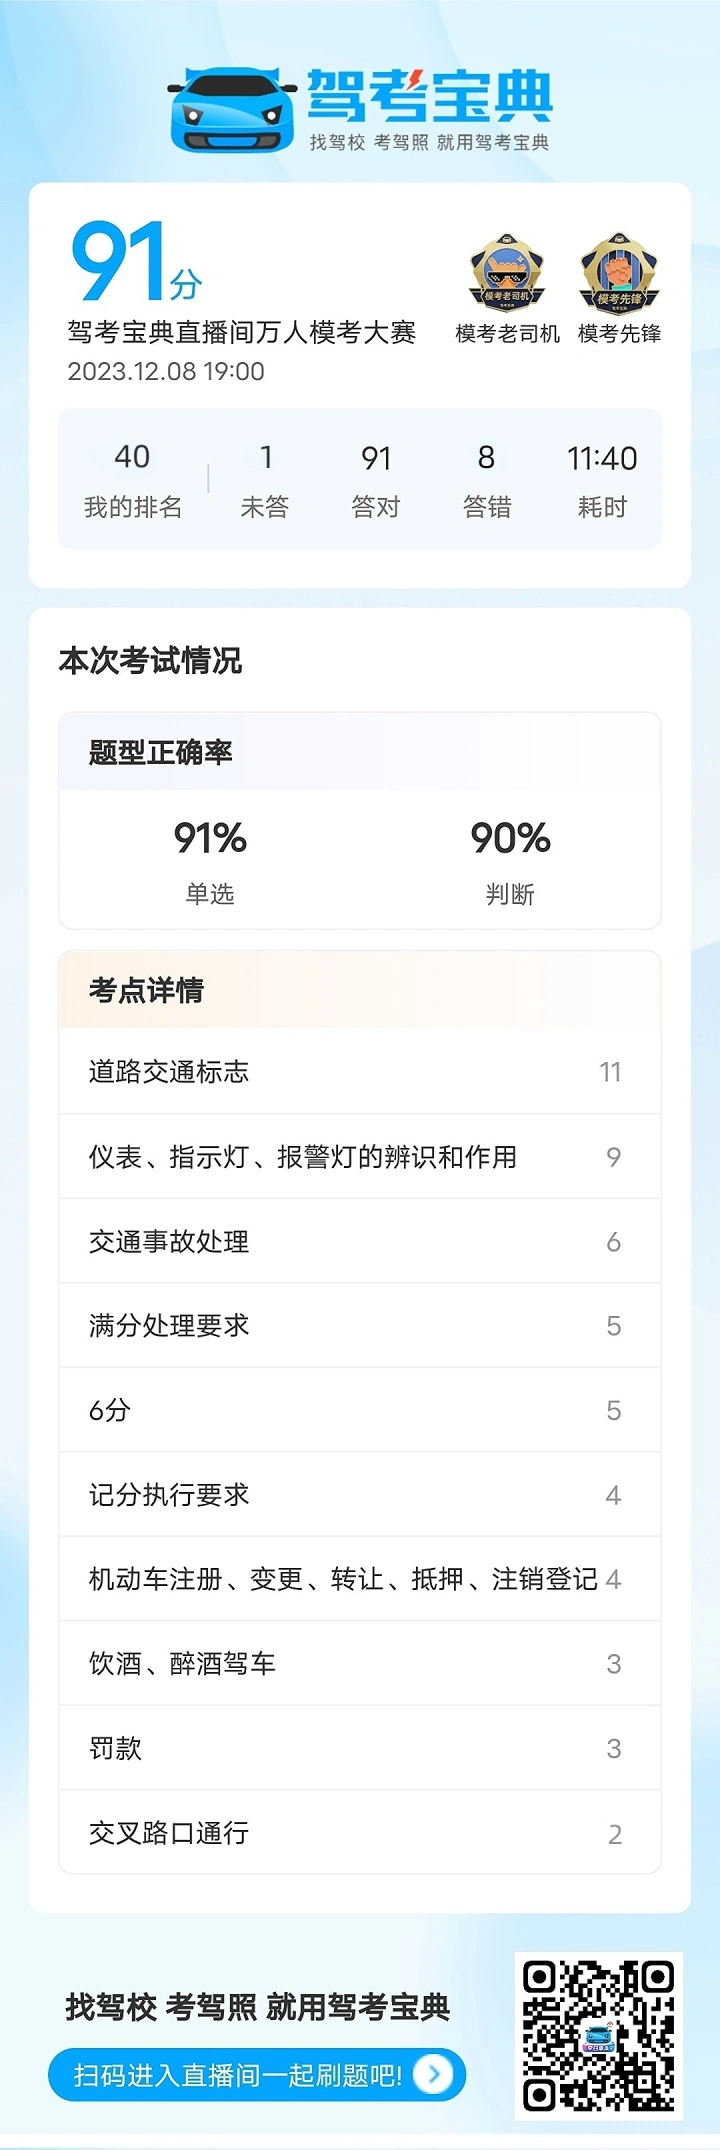This screenshot has height=2150, width=720.
Task: Tap the 模考老司机 badge icon
Action: [507, 273]
